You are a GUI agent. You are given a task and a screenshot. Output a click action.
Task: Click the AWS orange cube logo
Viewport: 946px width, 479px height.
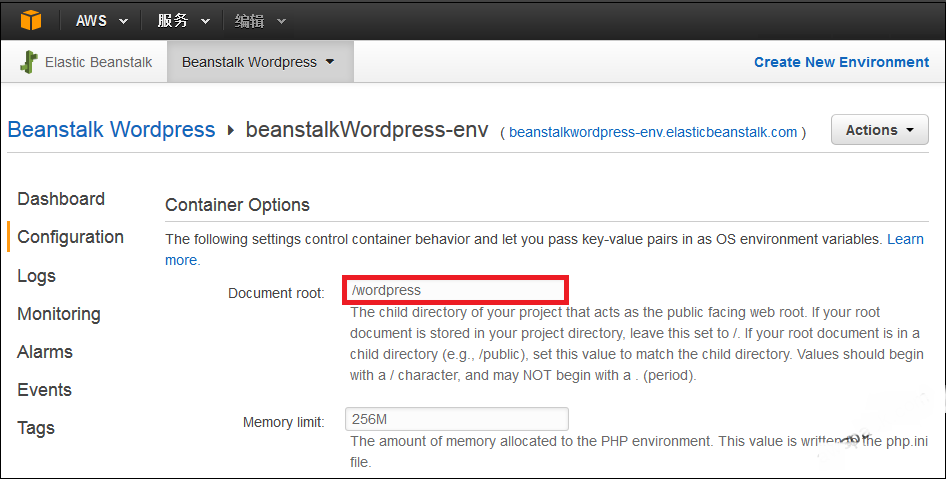[31, 20]
